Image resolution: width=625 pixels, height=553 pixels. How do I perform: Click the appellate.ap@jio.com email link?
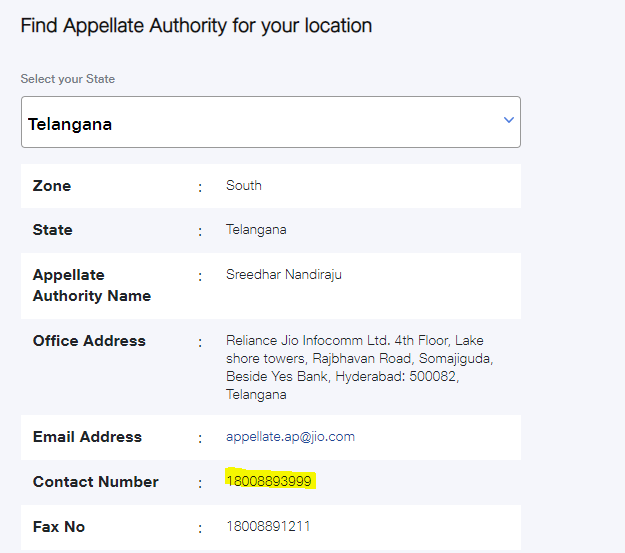pos(290,437)
